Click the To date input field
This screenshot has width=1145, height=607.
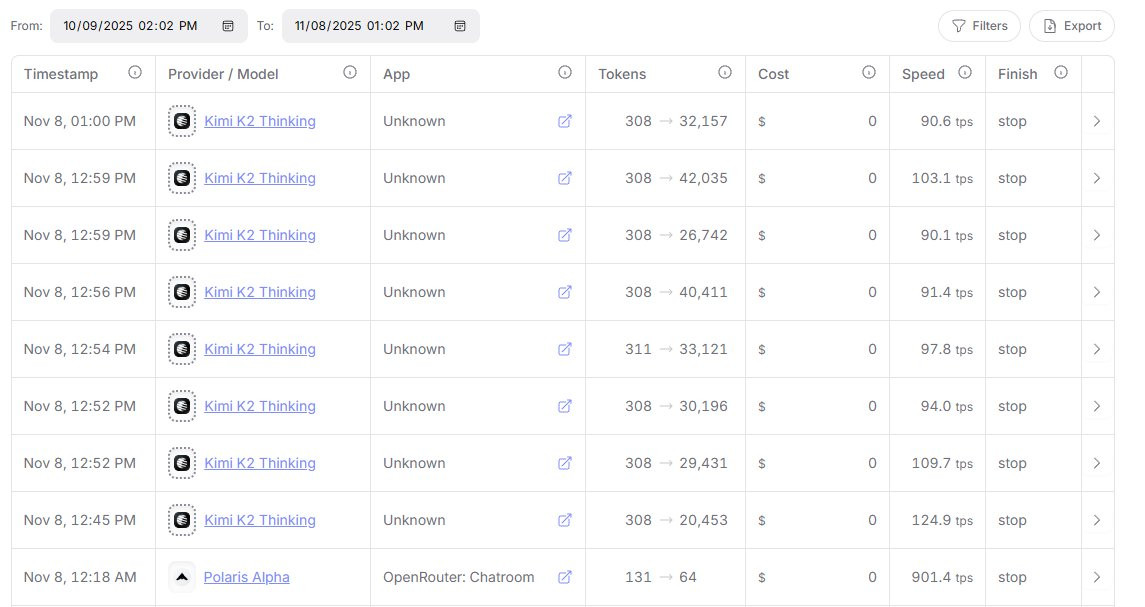362,26
